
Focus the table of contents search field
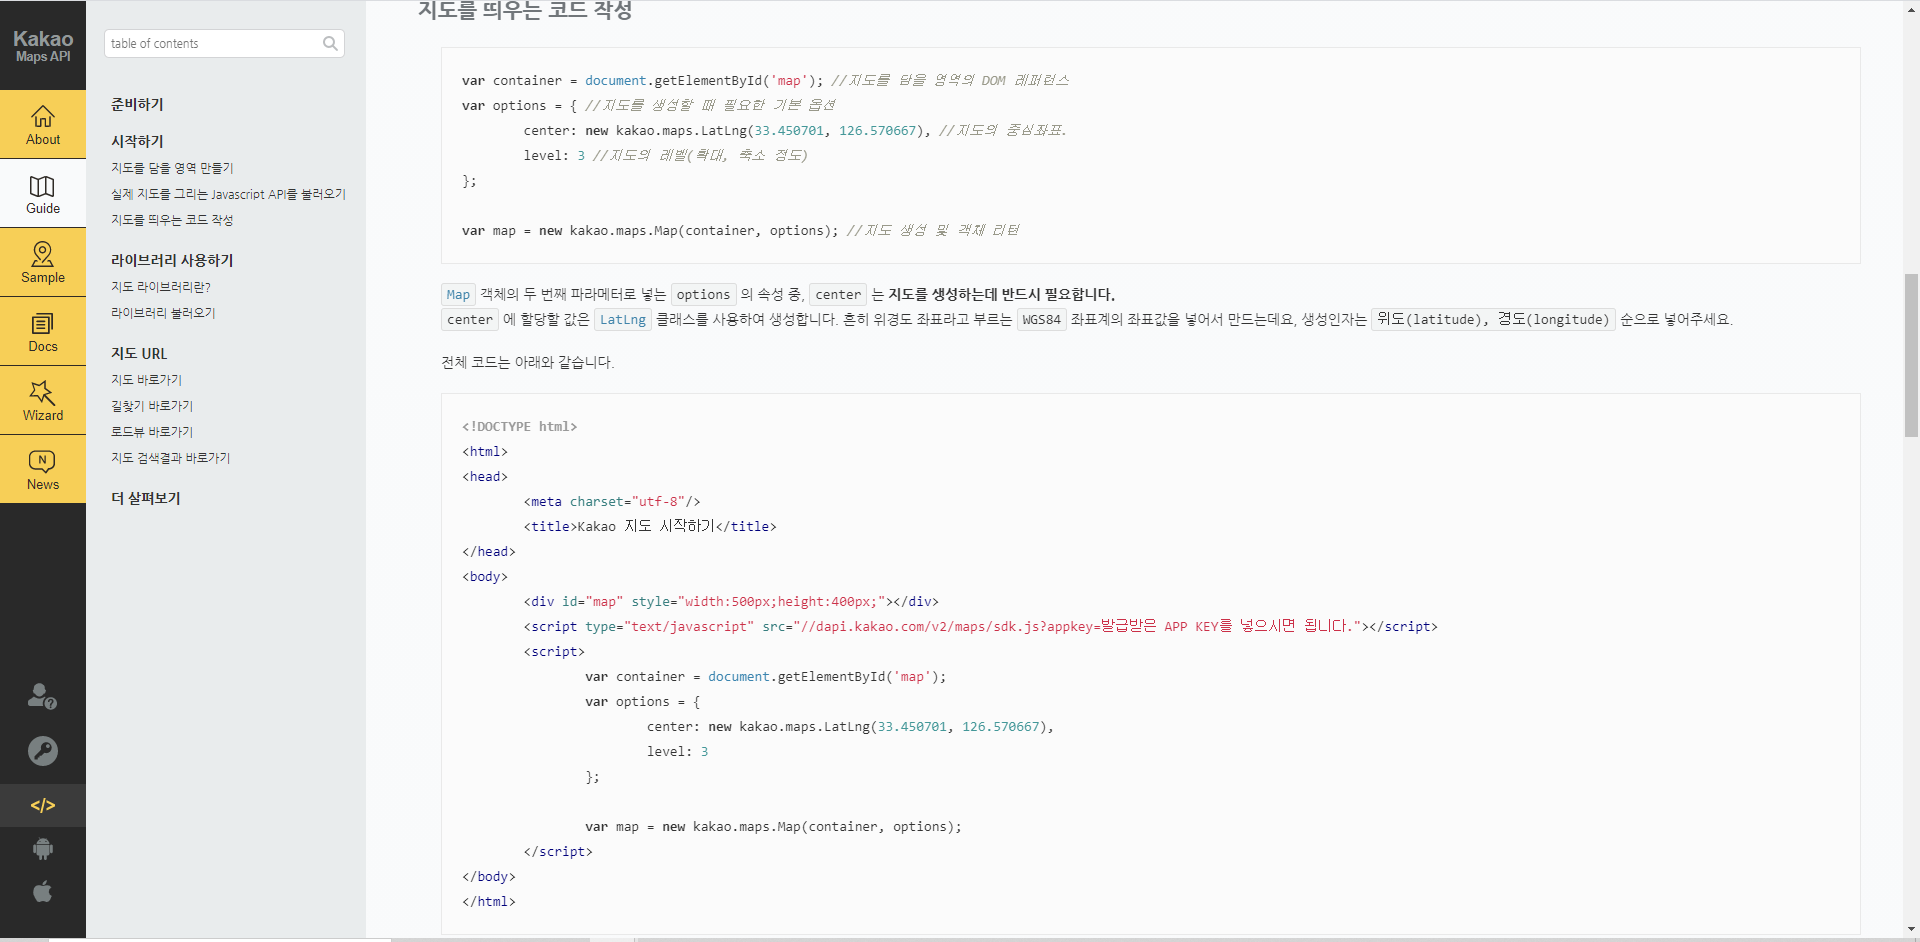pyautogui.click(x=224, y=43)
